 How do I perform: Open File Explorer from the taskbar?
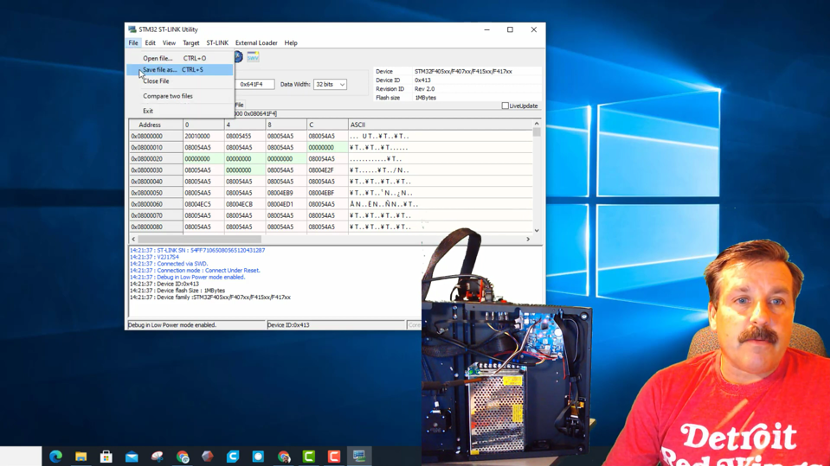tap(81, 456)
